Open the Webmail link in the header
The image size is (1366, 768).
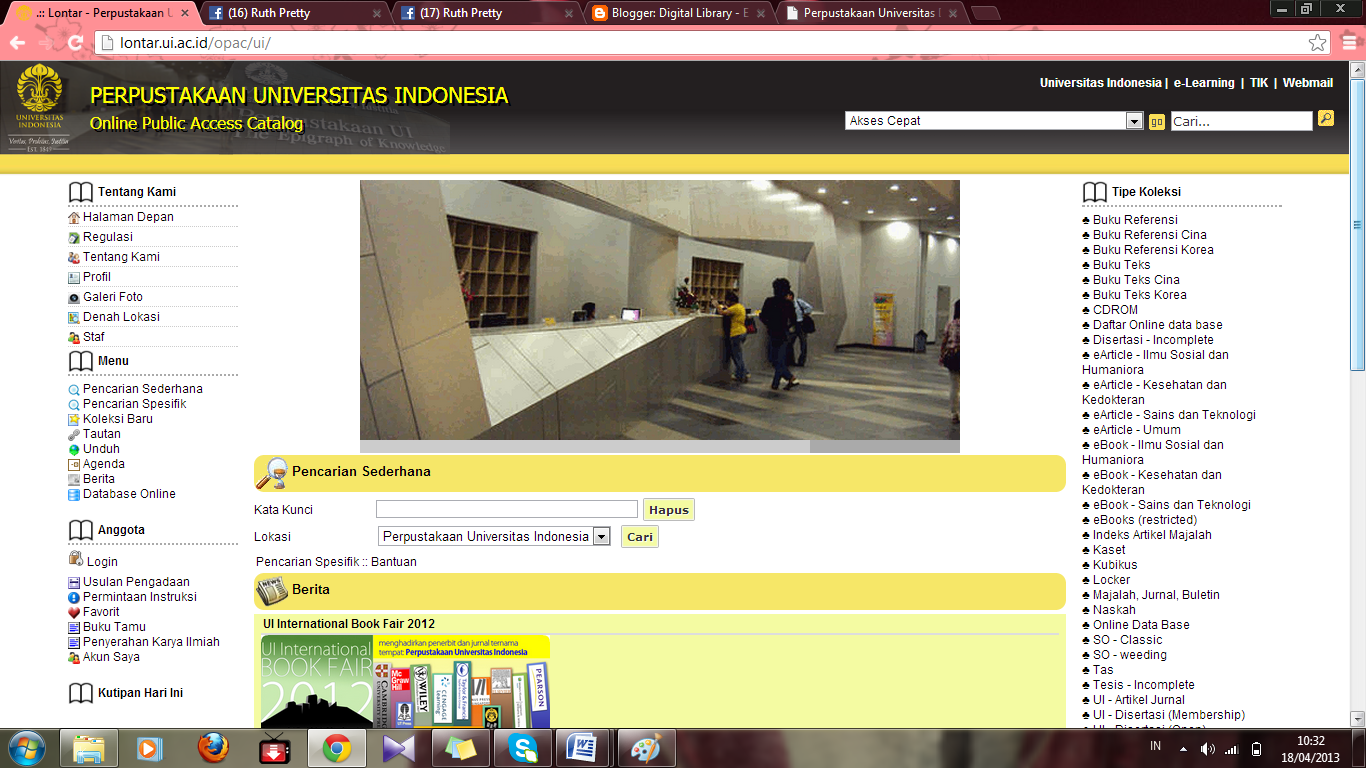(x=1307, y=83)
